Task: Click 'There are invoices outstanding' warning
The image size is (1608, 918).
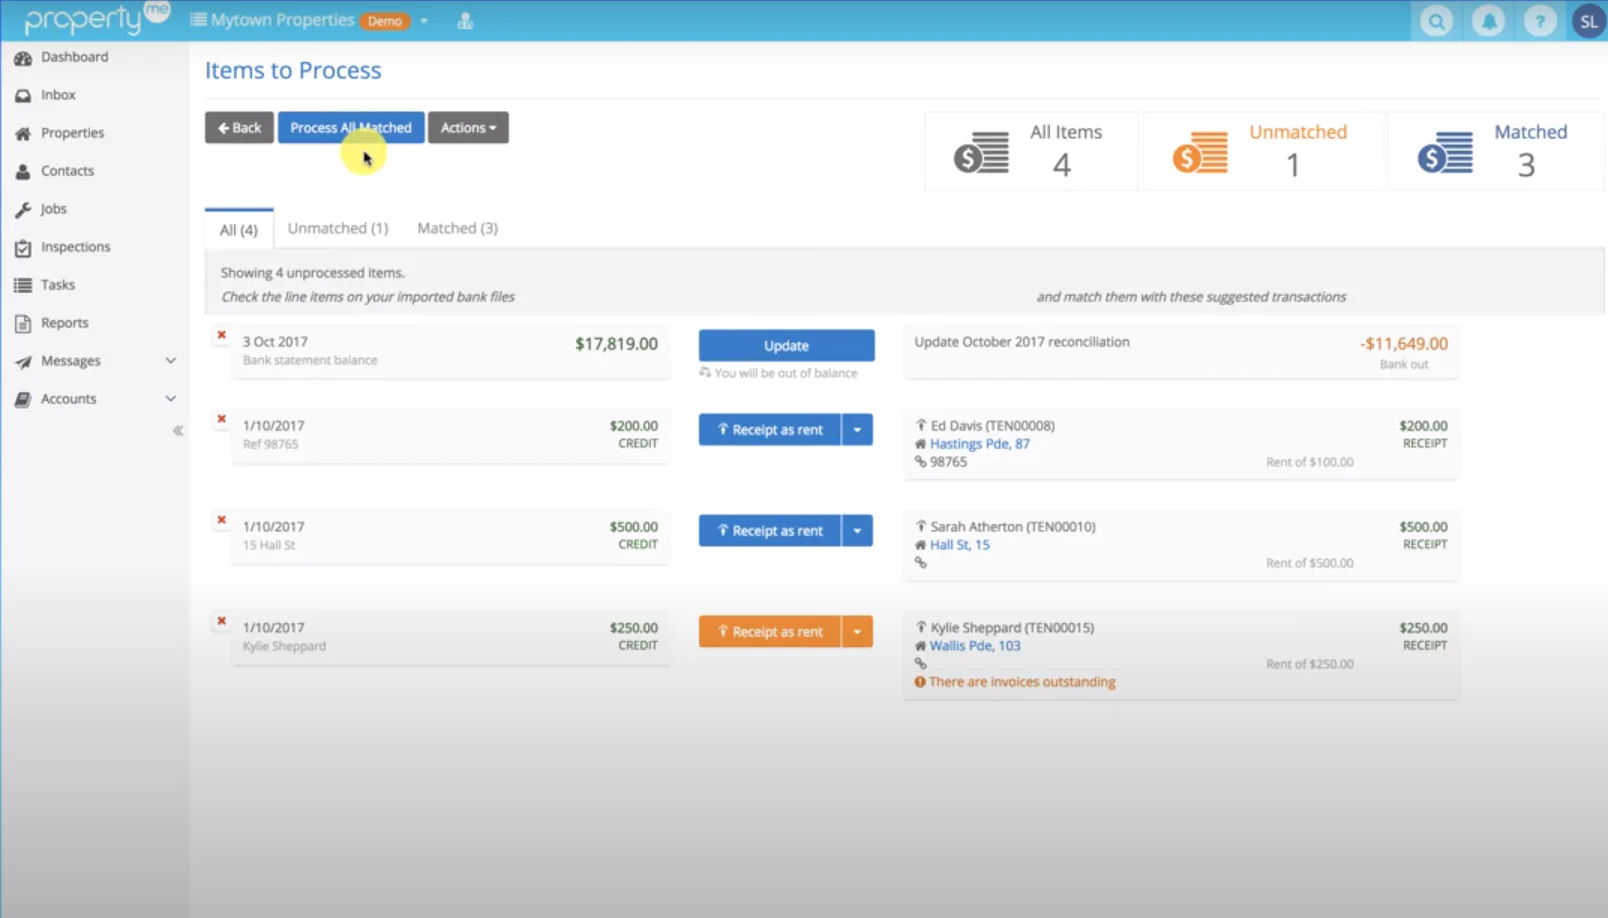Action: coord(1022,682)
